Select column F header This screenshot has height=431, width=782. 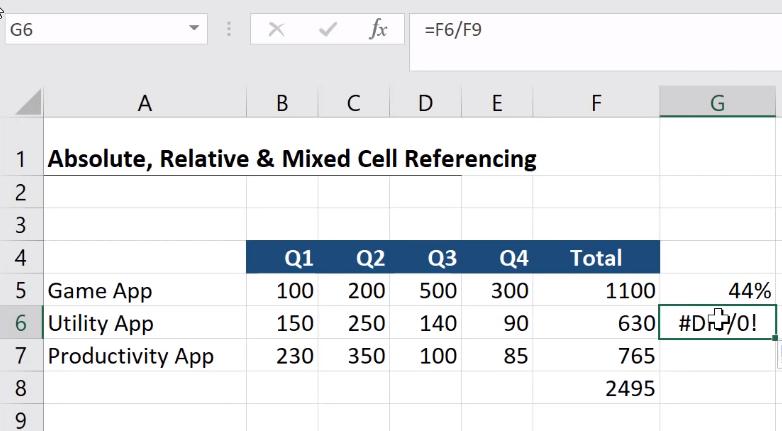click(596, 102)
